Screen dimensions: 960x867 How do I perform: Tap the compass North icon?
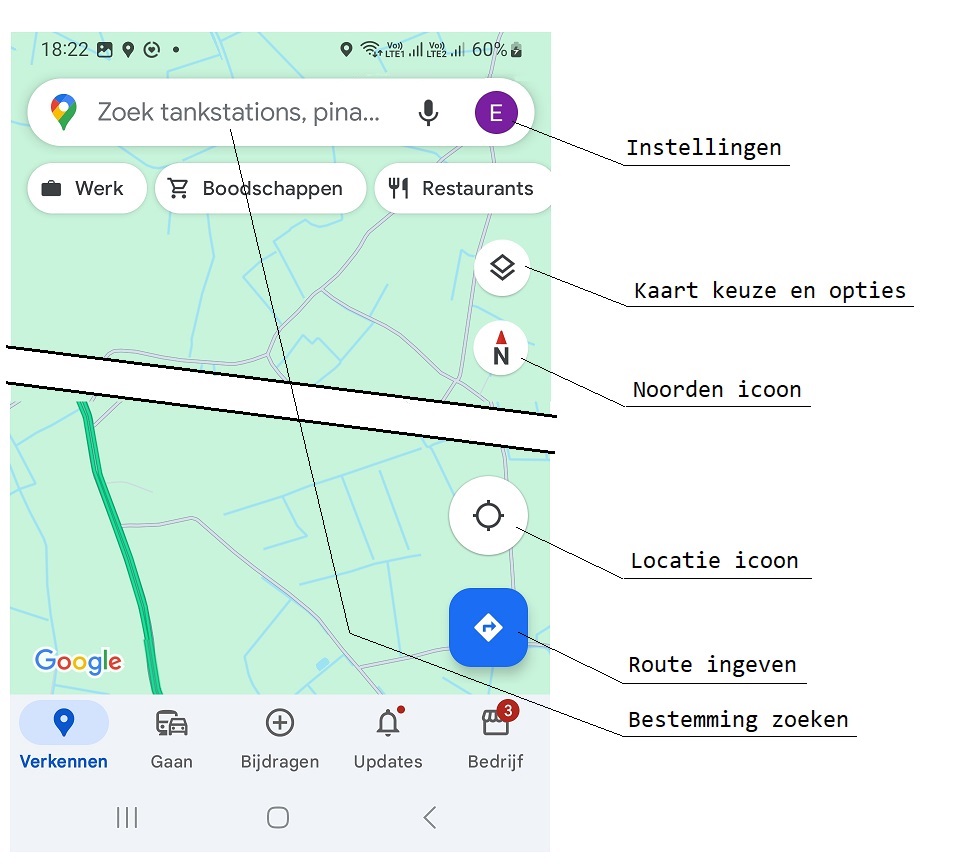(x=499, y=348)
